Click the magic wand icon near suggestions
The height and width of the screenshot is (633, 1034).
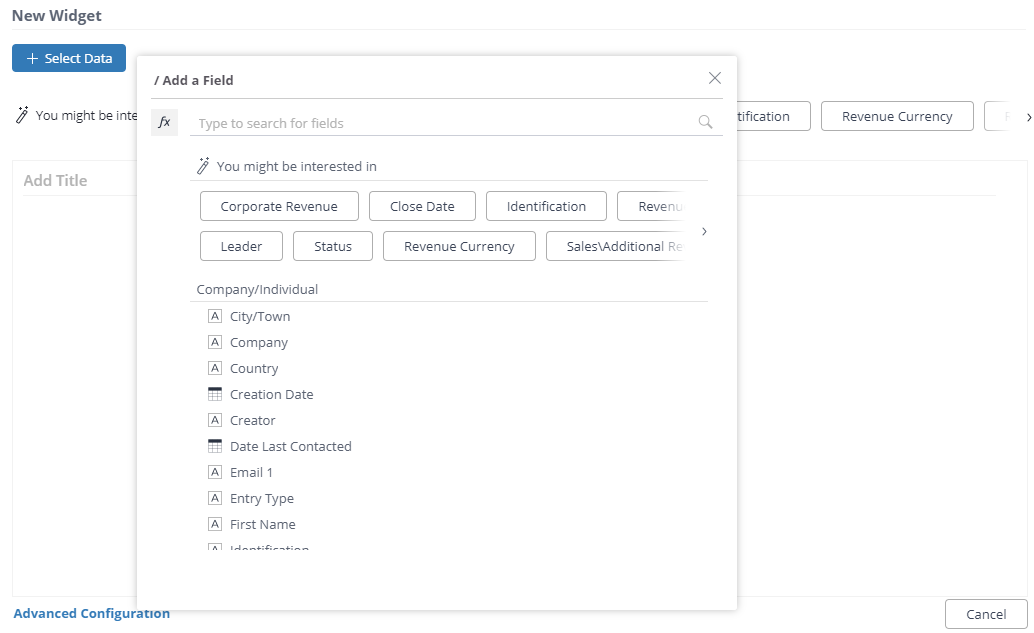point(203,165)
